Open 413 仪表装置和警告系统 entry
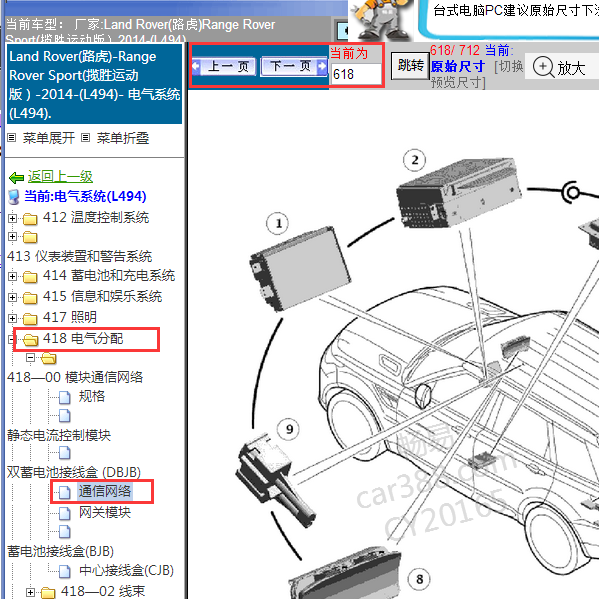 pos(79,256)
